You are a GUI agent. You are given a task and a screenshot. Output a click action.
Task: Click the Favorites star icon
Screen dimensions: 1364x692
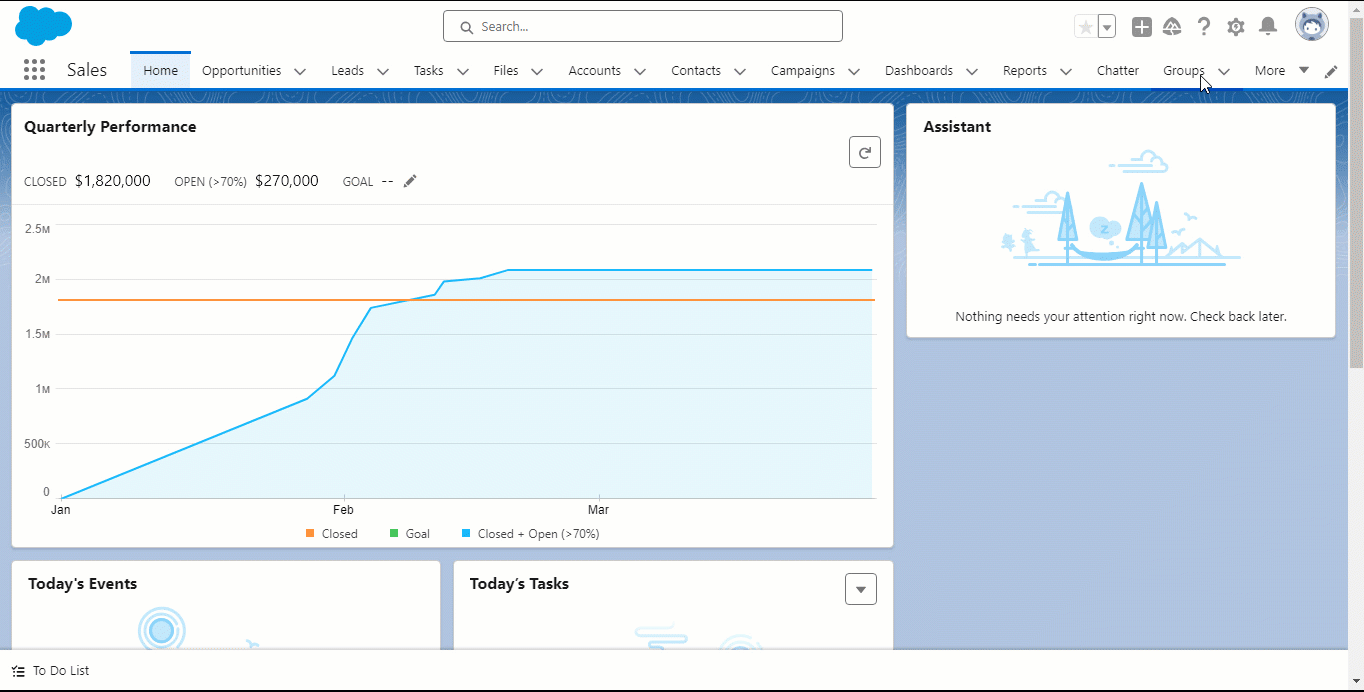point(1085,27)
